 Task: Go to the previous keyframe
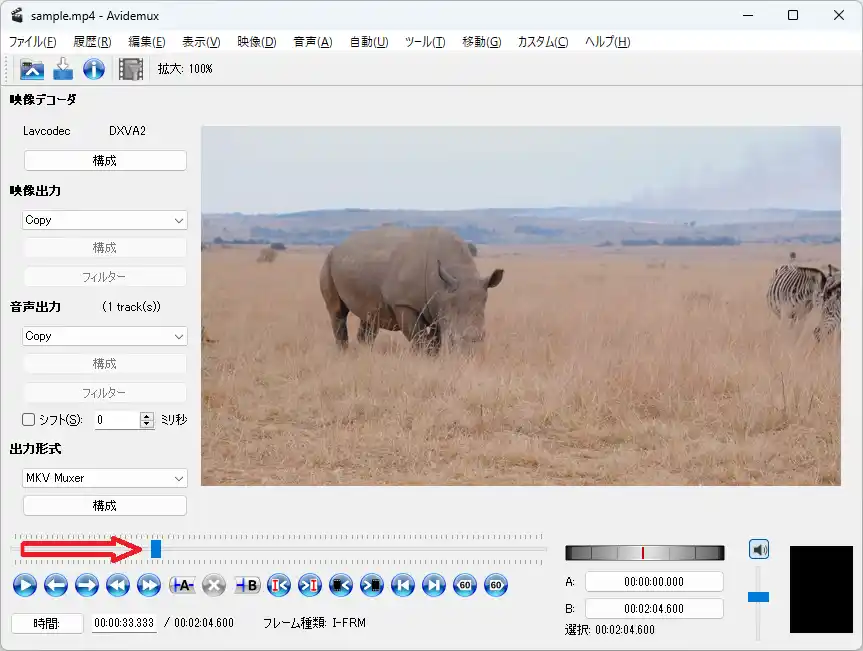coord(117,586)
